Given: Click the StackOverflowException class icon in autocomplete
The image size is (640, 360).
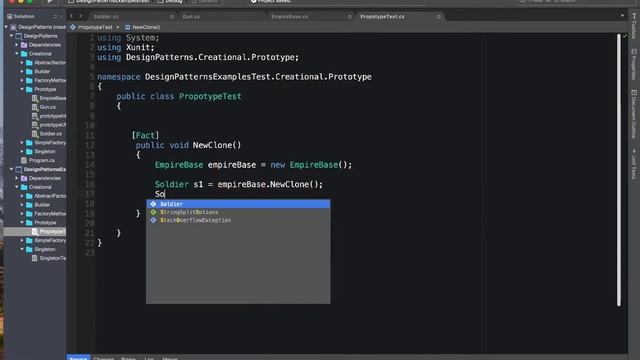Looking at the screenshot, I should coord(153,220).
